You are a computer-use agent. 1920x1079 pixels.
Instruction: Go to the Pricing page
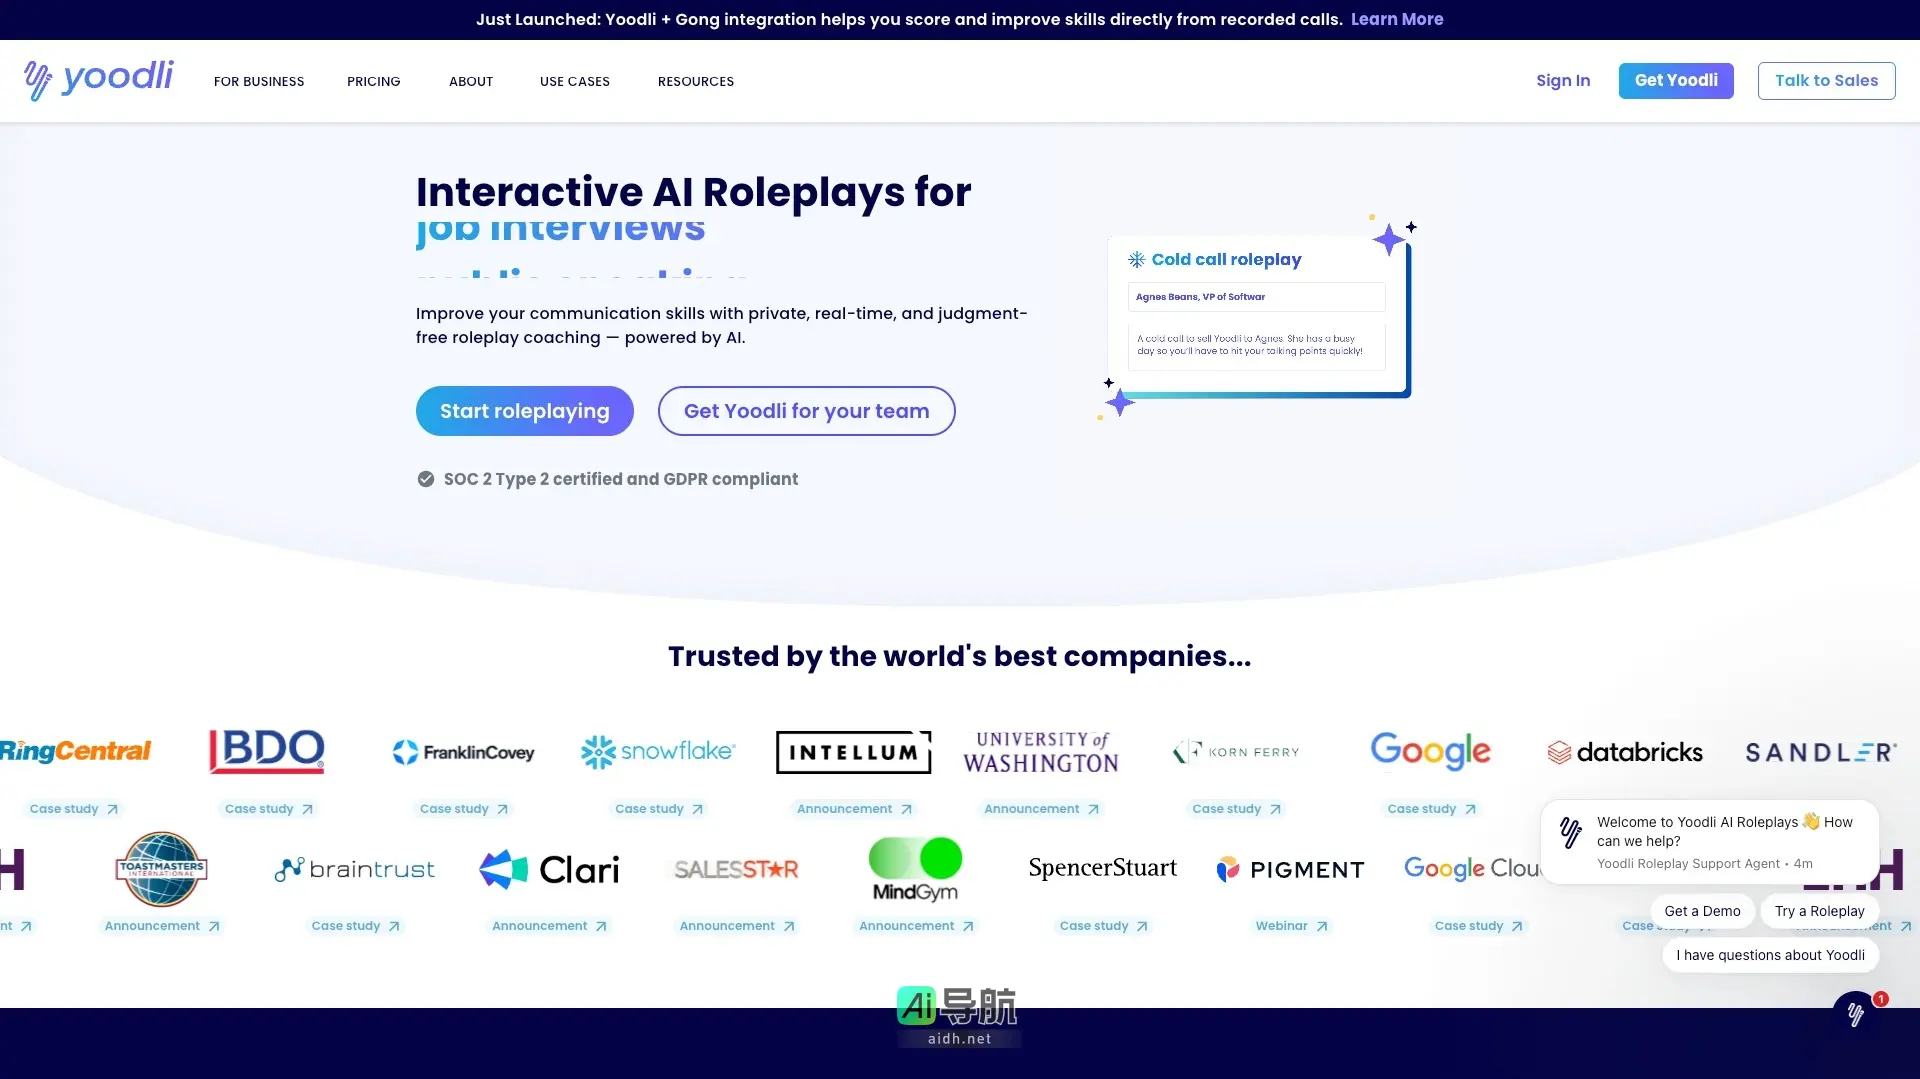click(x=374, y=81)
